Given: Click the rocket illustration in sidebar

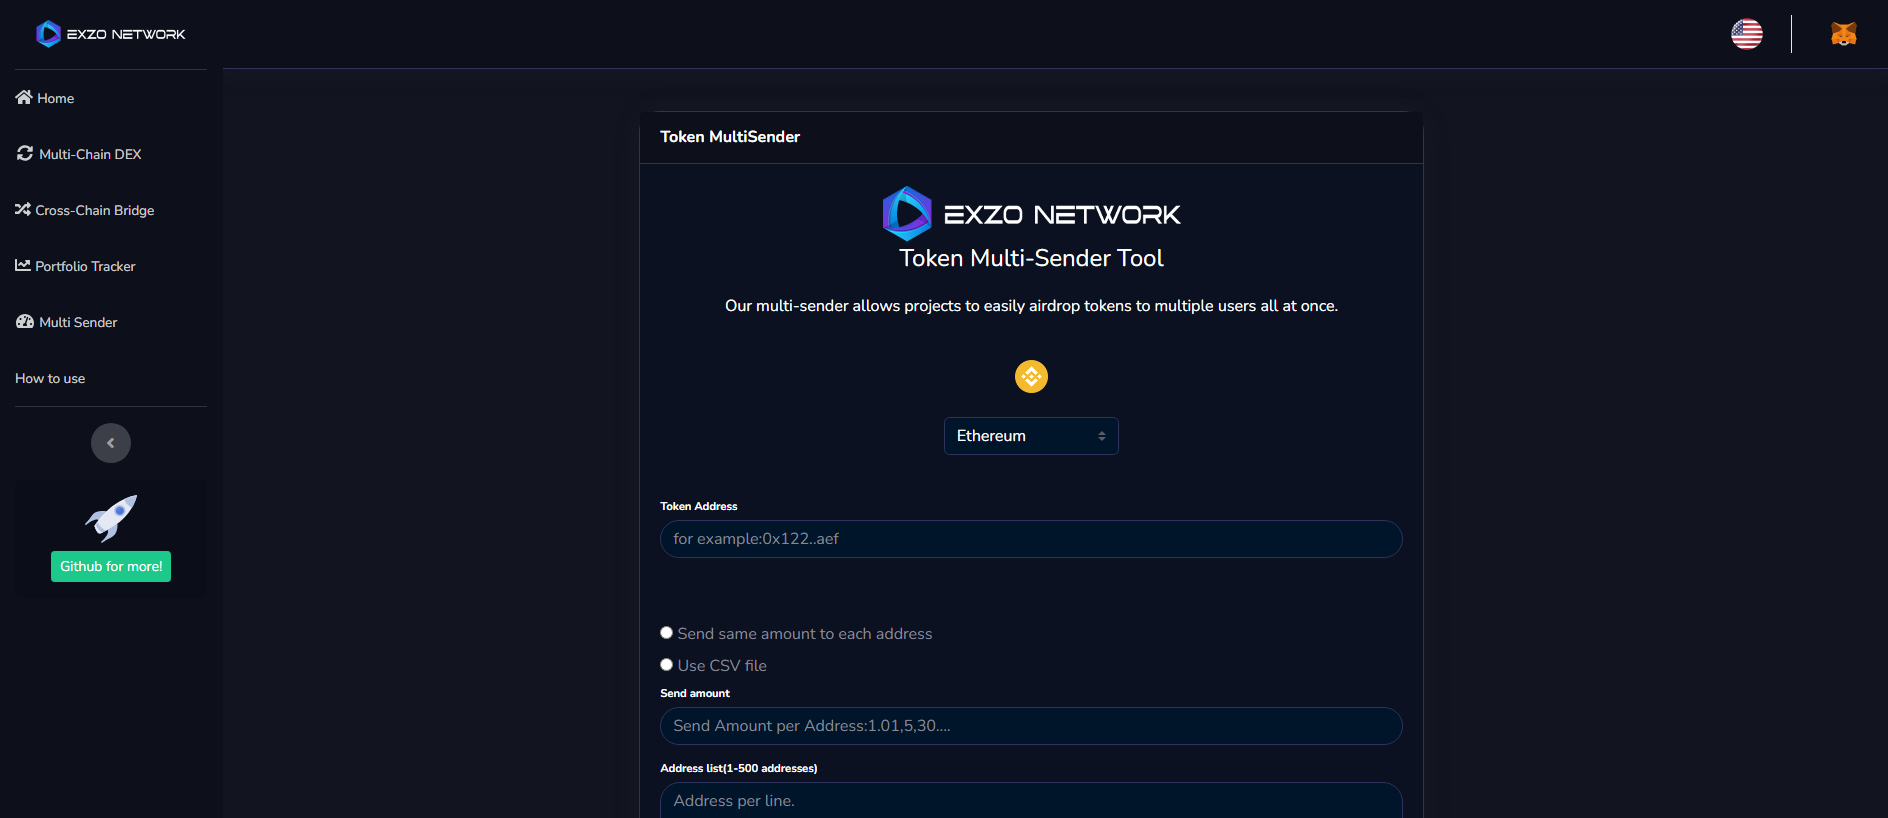Looking at the screenshot, I should [111, 517].
